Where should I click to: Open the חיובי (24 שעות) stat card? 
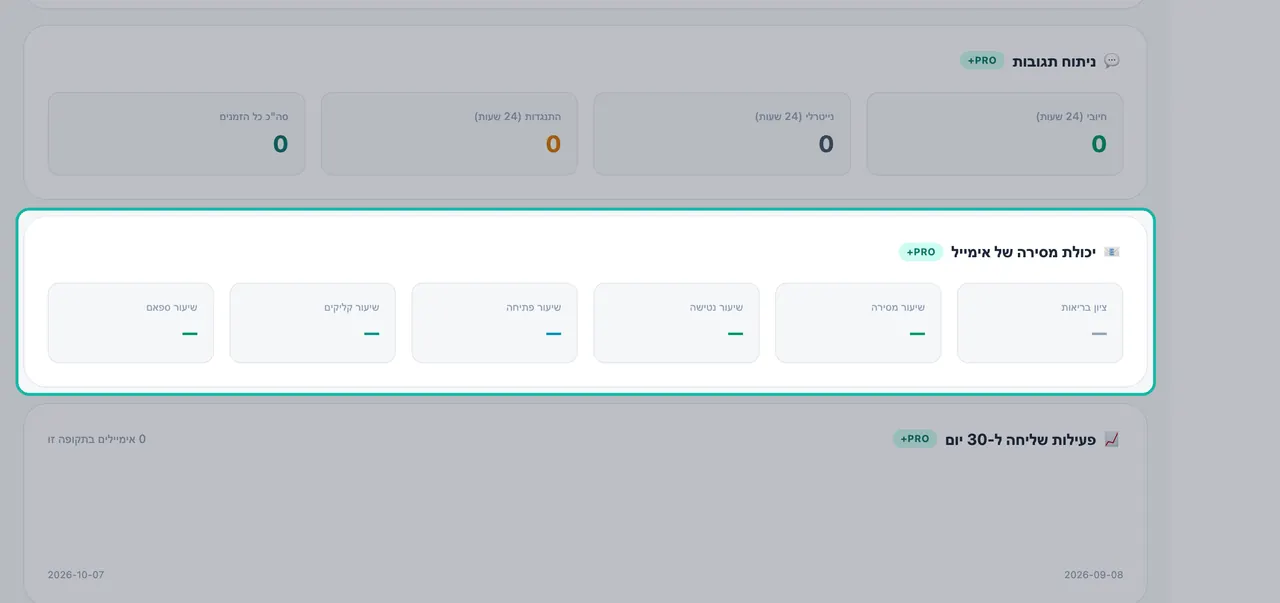994,134
